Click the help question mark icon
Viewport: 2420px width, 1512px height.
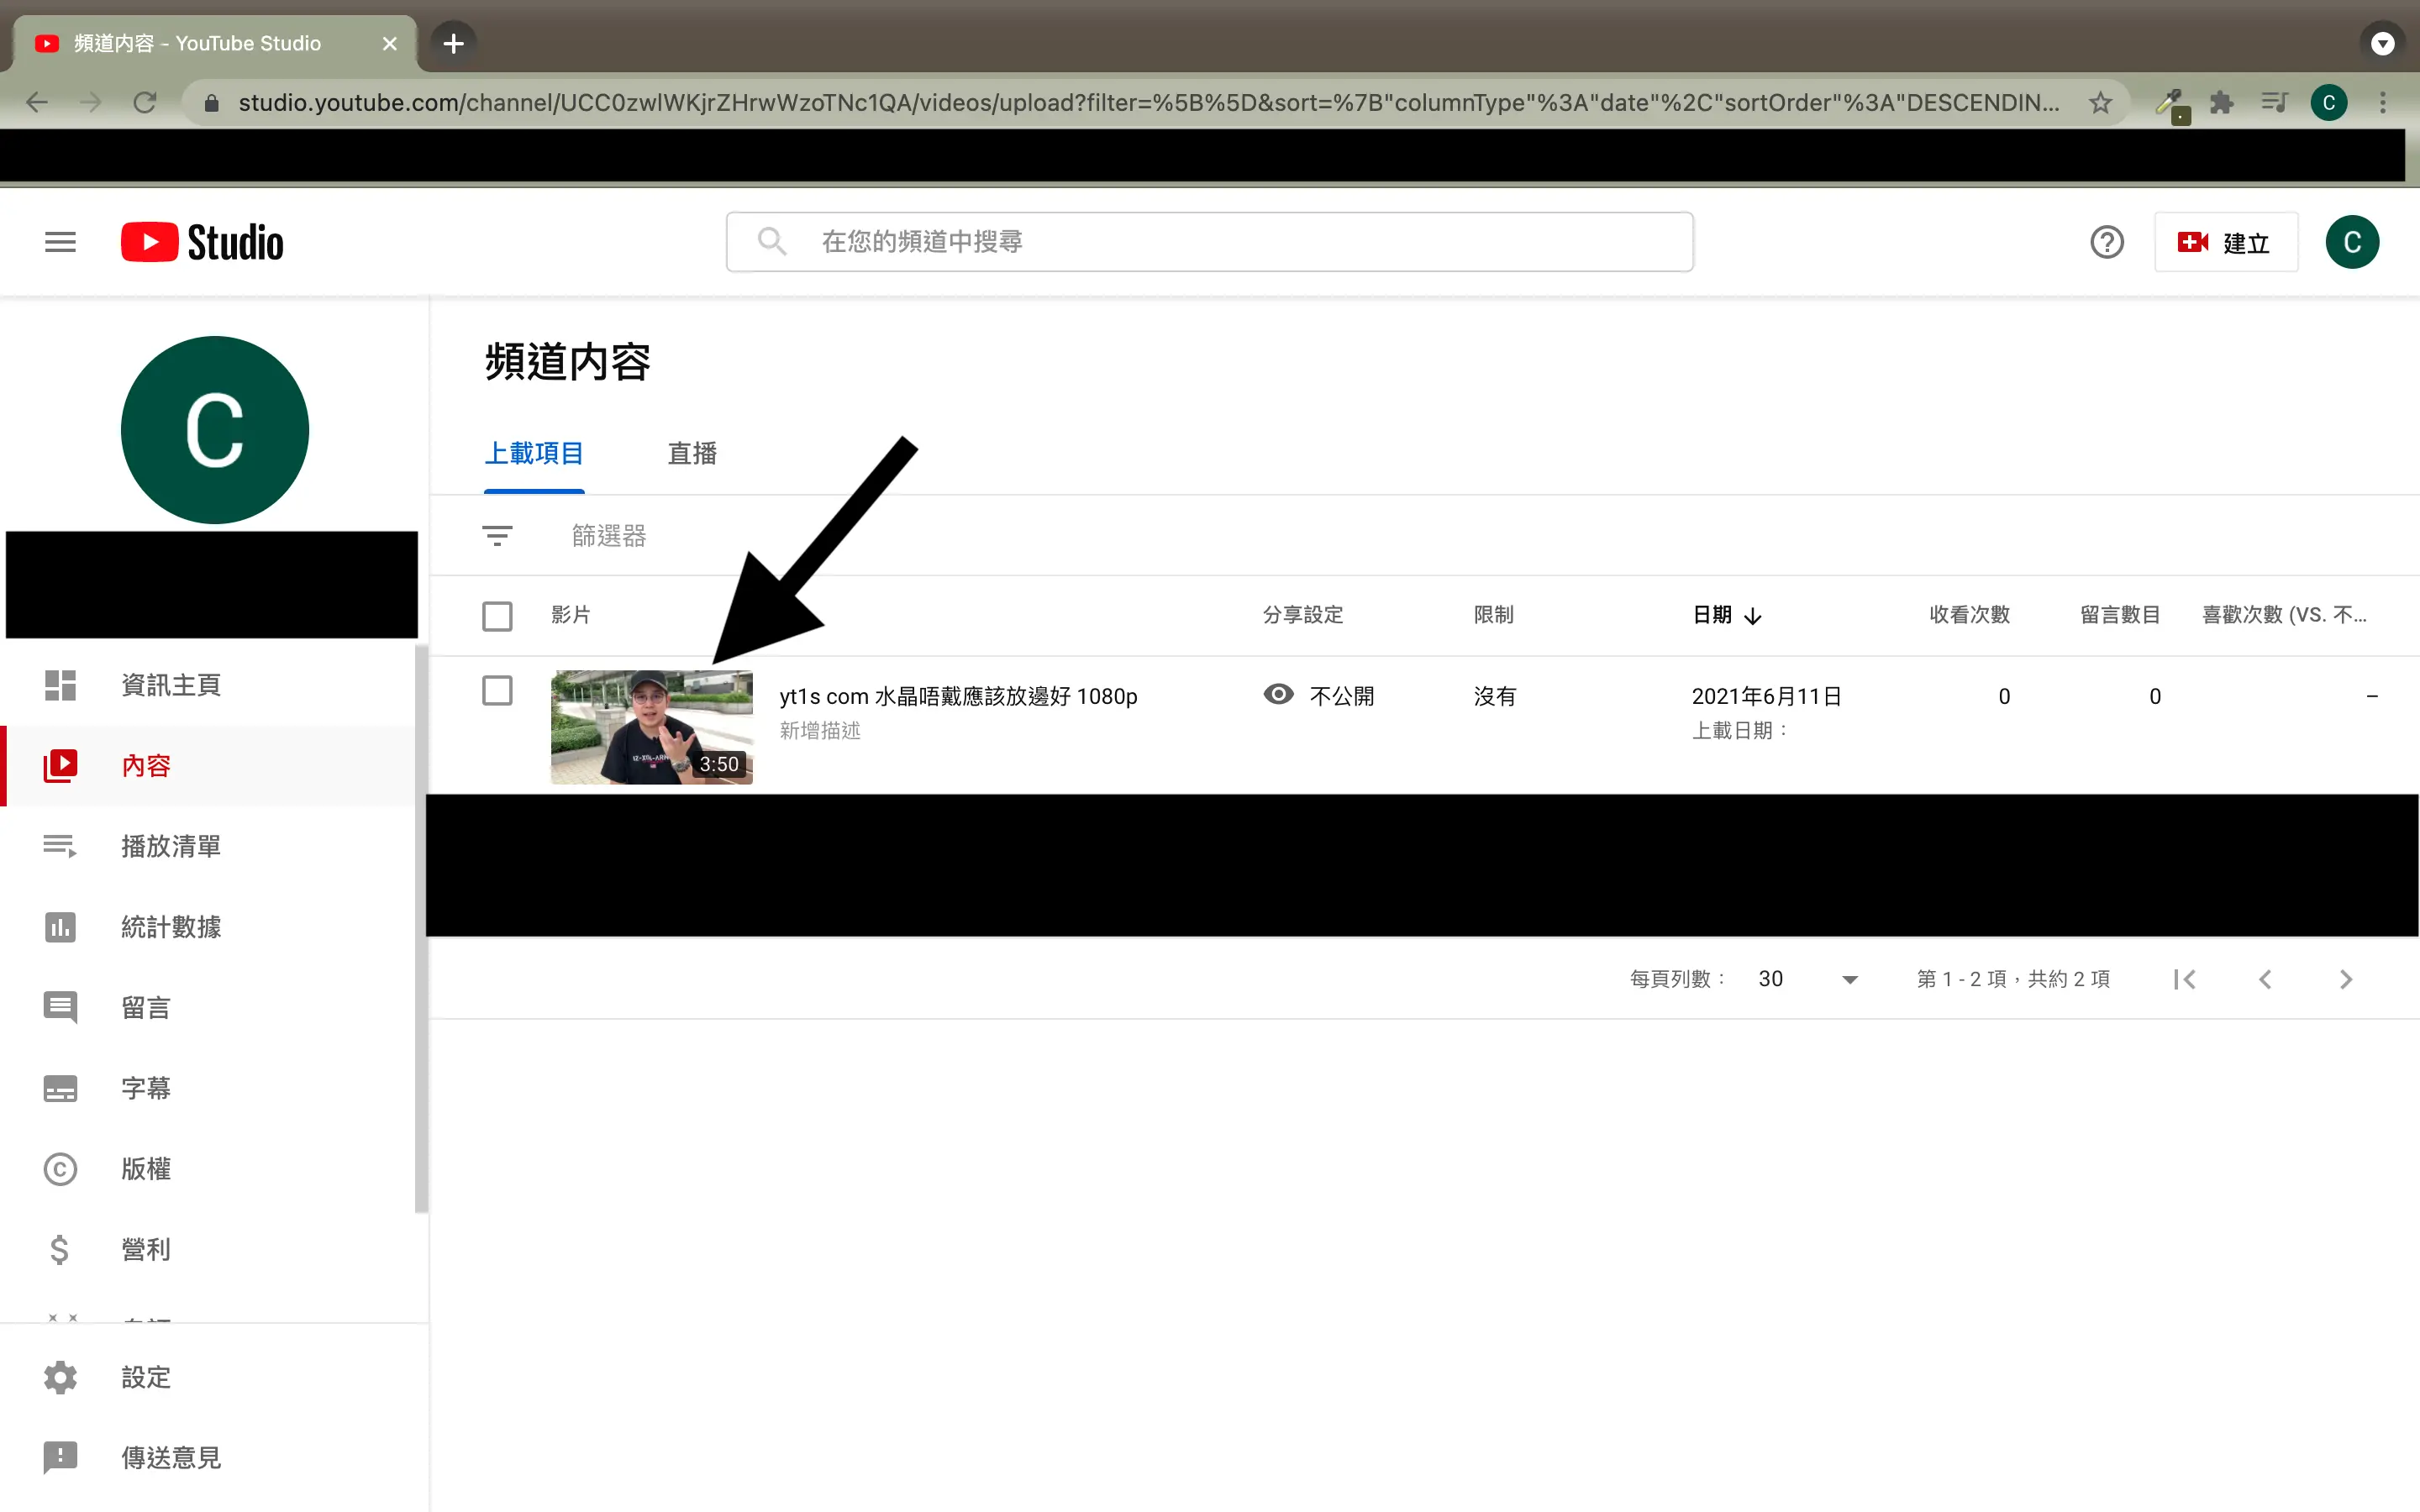coord(2106,242)
